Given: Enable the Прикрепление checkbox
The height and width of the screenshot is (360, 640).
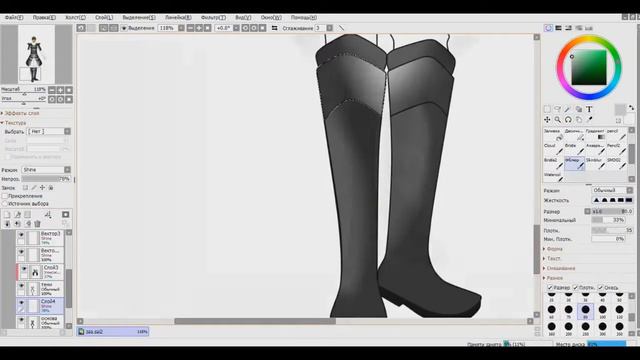Looking at the screenshot, I should pos(5,196).
